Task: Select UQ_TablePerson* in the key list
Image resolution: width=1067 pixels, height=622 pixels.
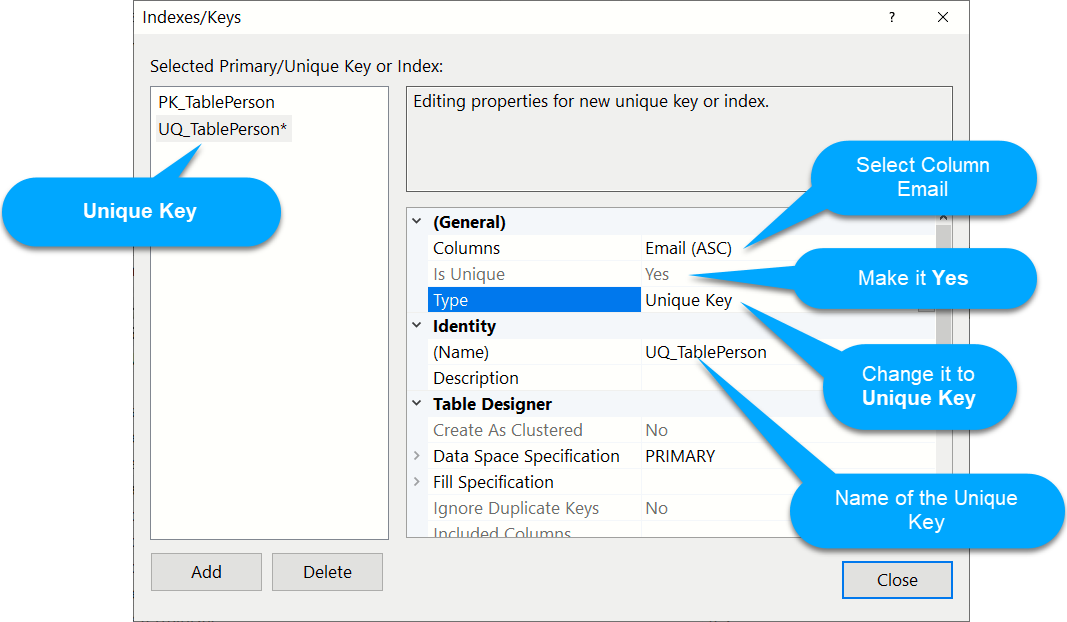Action: [223, 129]
